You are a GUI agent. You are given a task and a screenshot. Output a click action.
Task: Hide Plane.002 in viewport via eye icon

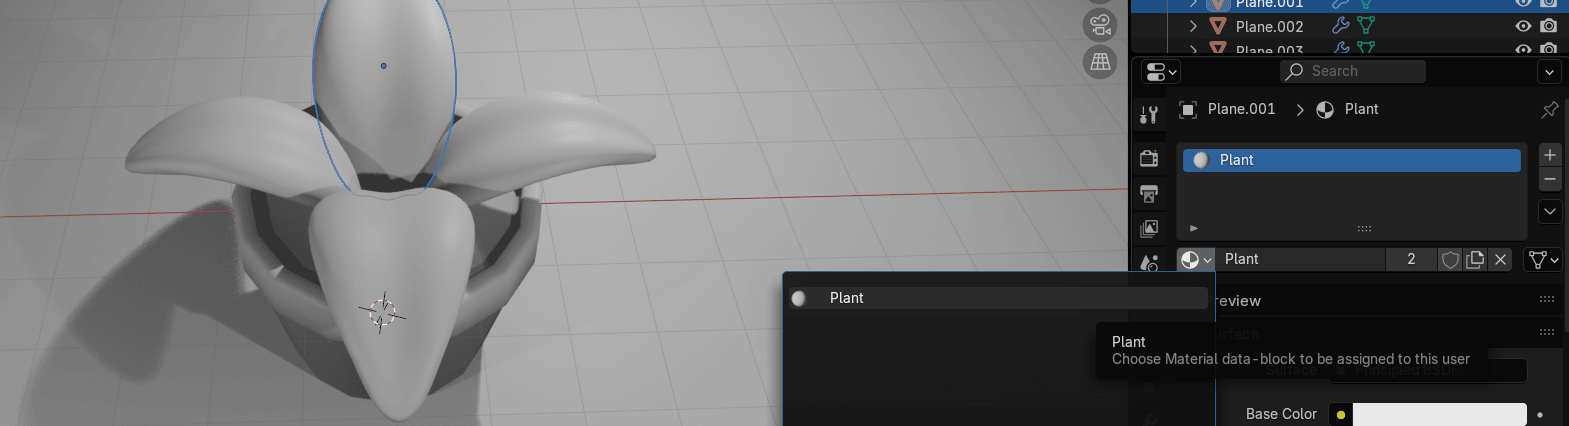point(1523,27)
